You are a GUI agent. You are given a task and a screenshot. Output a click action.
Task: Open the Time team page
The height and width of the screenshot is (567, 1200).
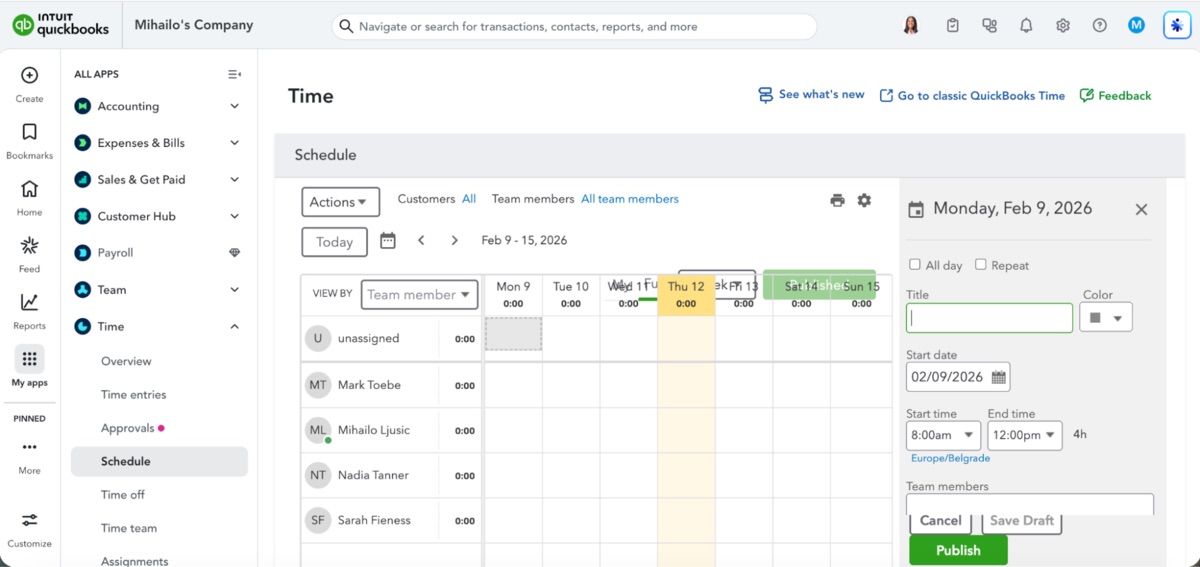(129, 528)
